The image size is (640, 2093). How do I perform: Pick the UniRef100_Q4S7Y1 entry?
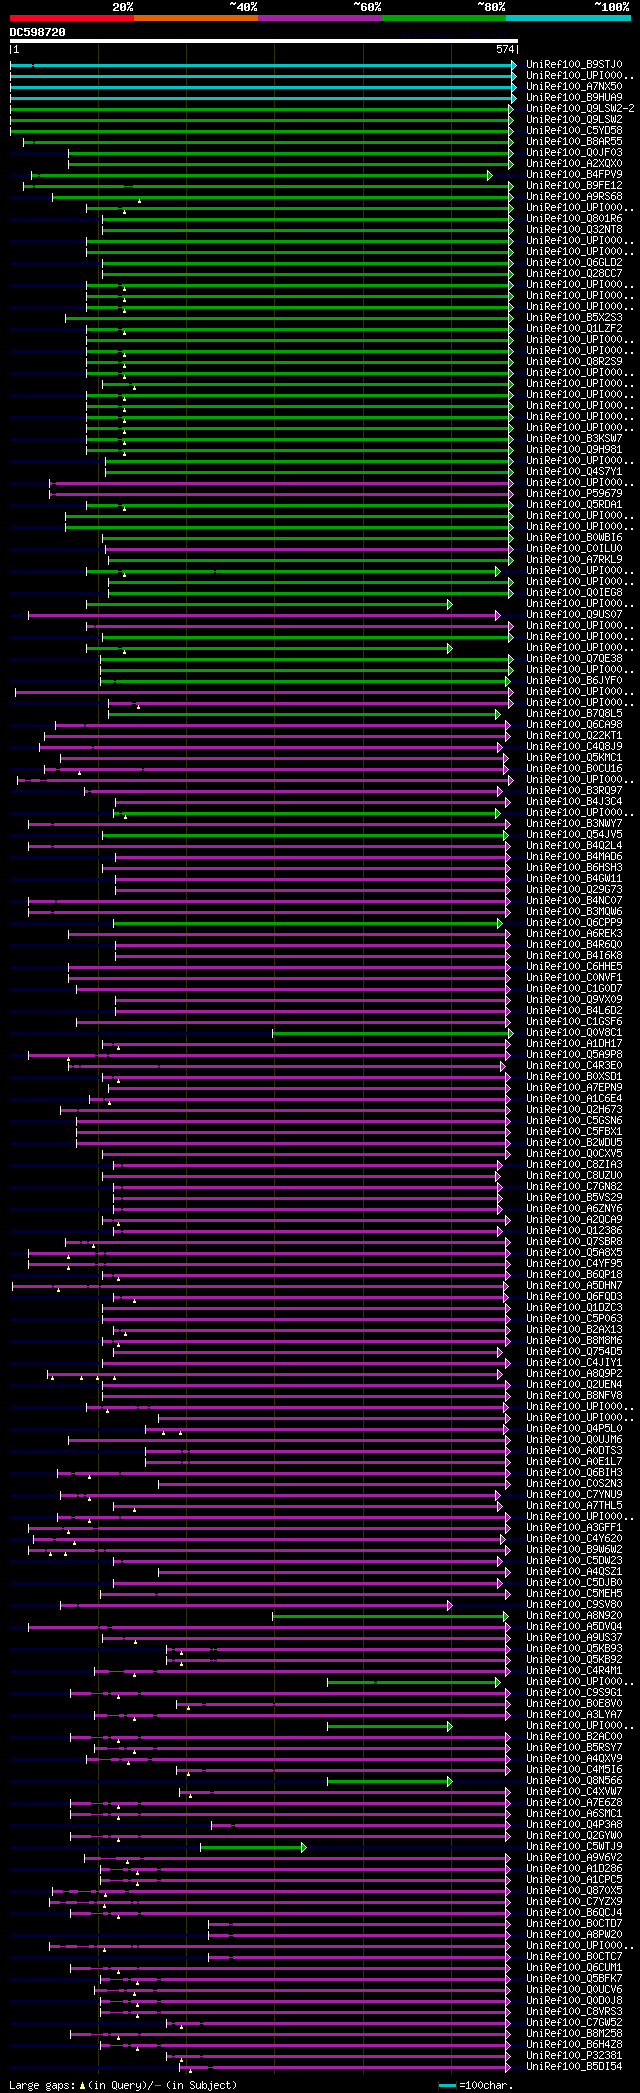click(x=574, y=472)
